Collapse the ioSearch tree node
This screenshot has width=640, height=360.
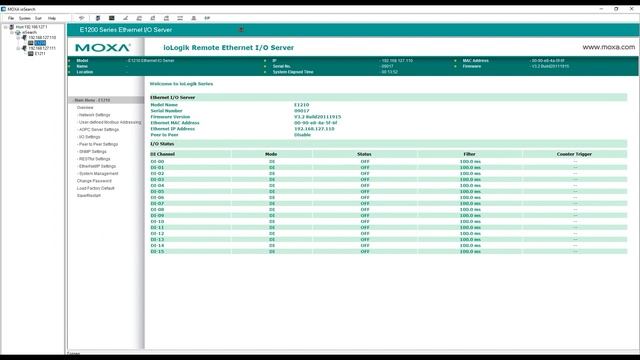point(12,32)
